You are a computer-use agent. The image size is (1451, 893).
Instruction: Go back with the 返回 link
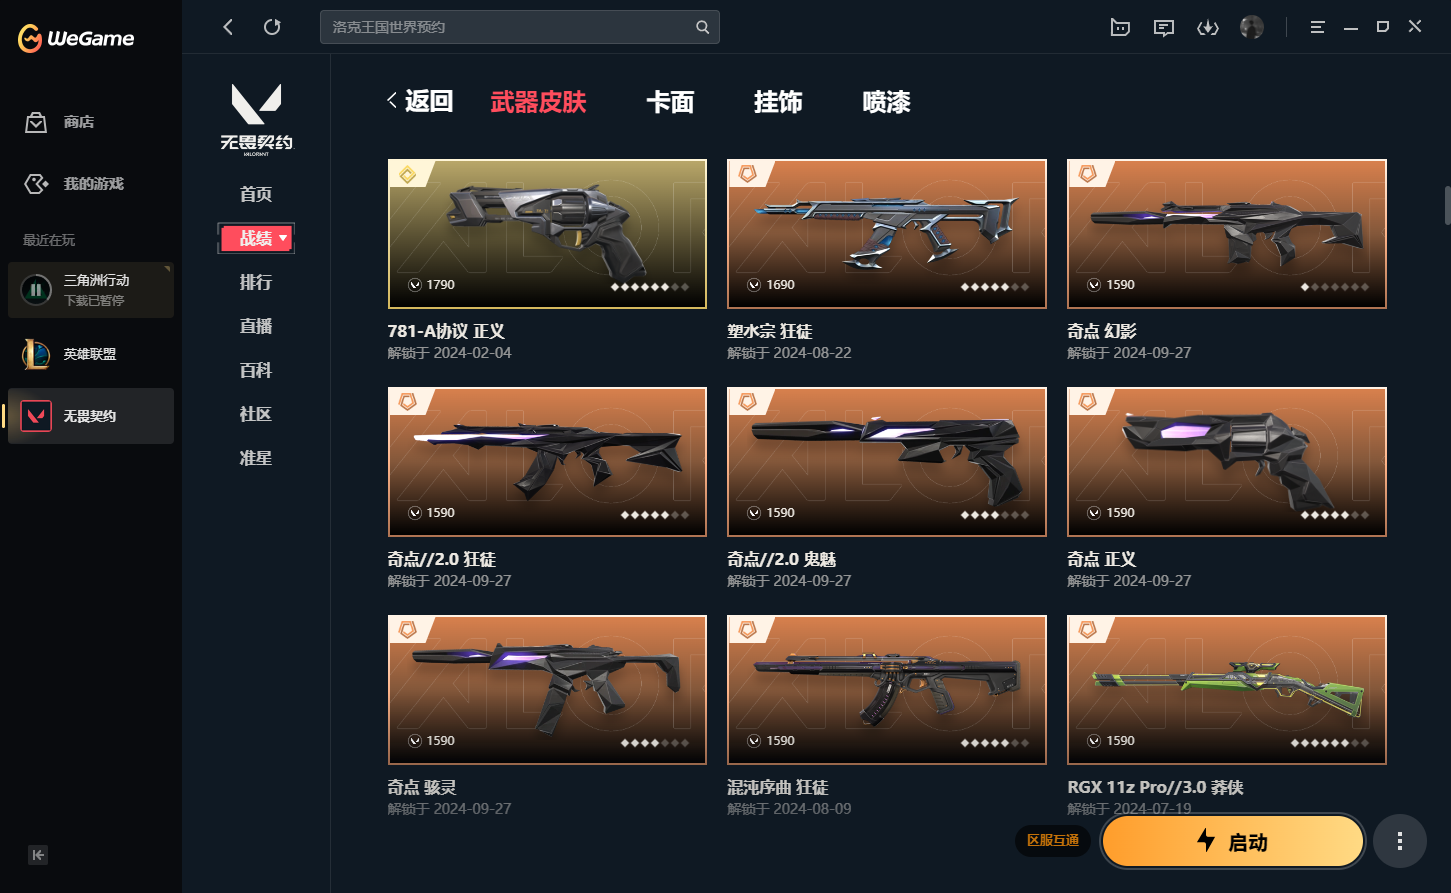(420, 101)
